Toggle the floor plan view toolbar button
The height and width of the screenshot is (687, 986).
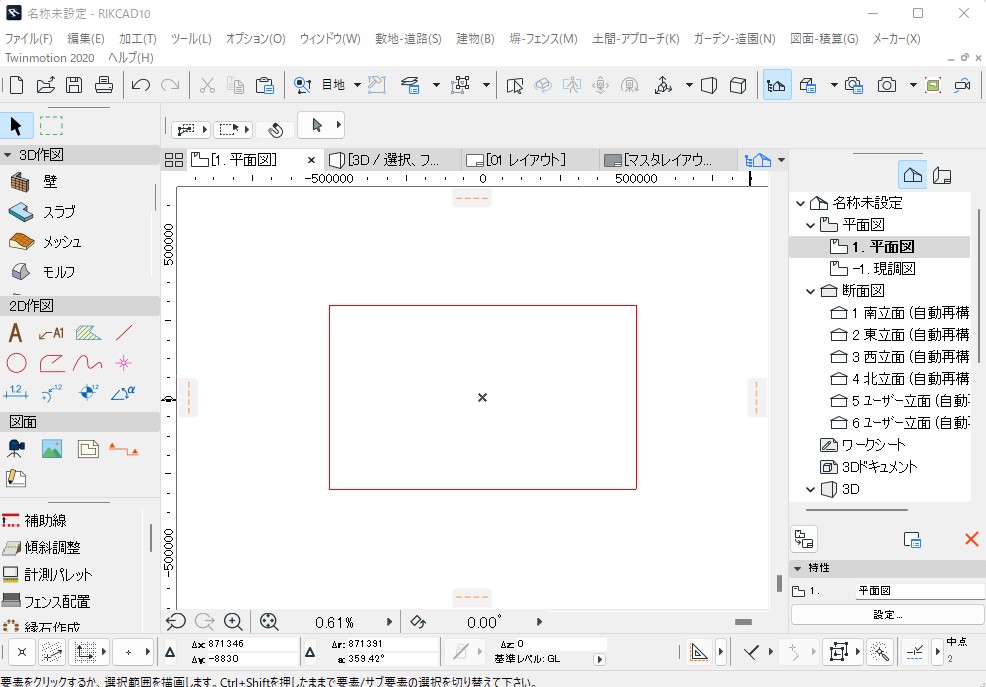tap(777, 86)
